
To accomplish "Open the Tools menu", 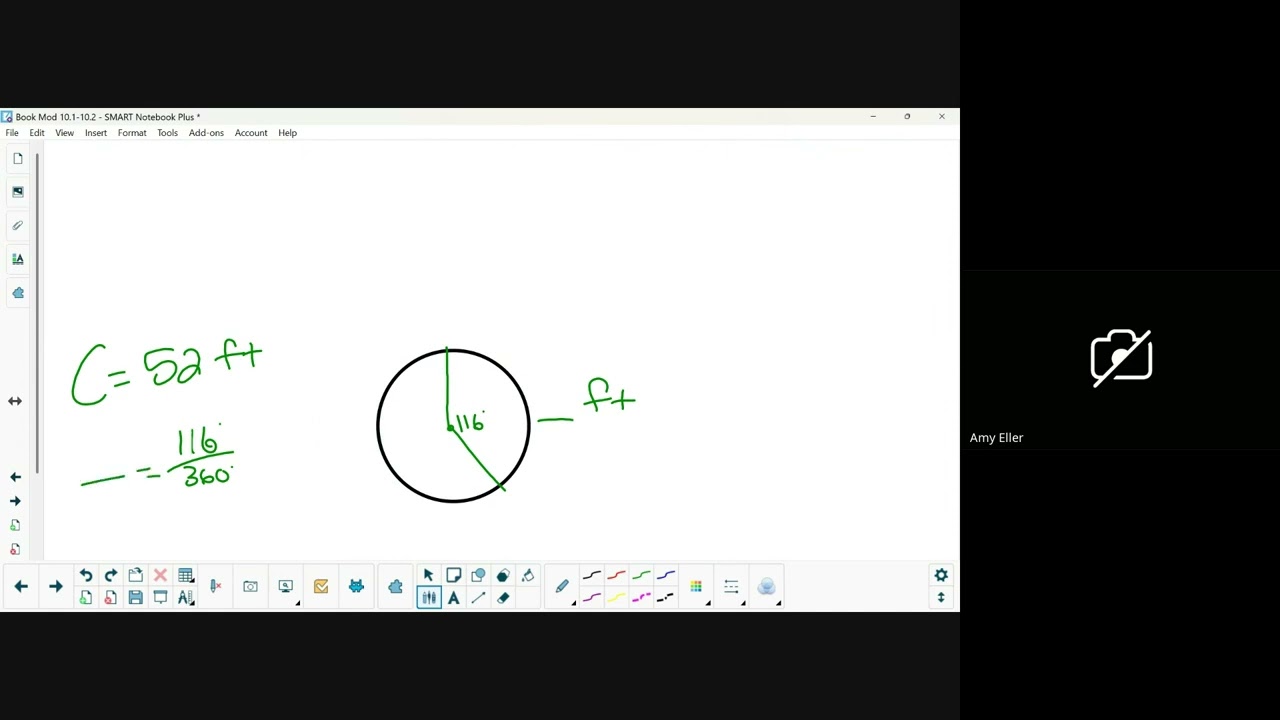I will tap(167, 133).
